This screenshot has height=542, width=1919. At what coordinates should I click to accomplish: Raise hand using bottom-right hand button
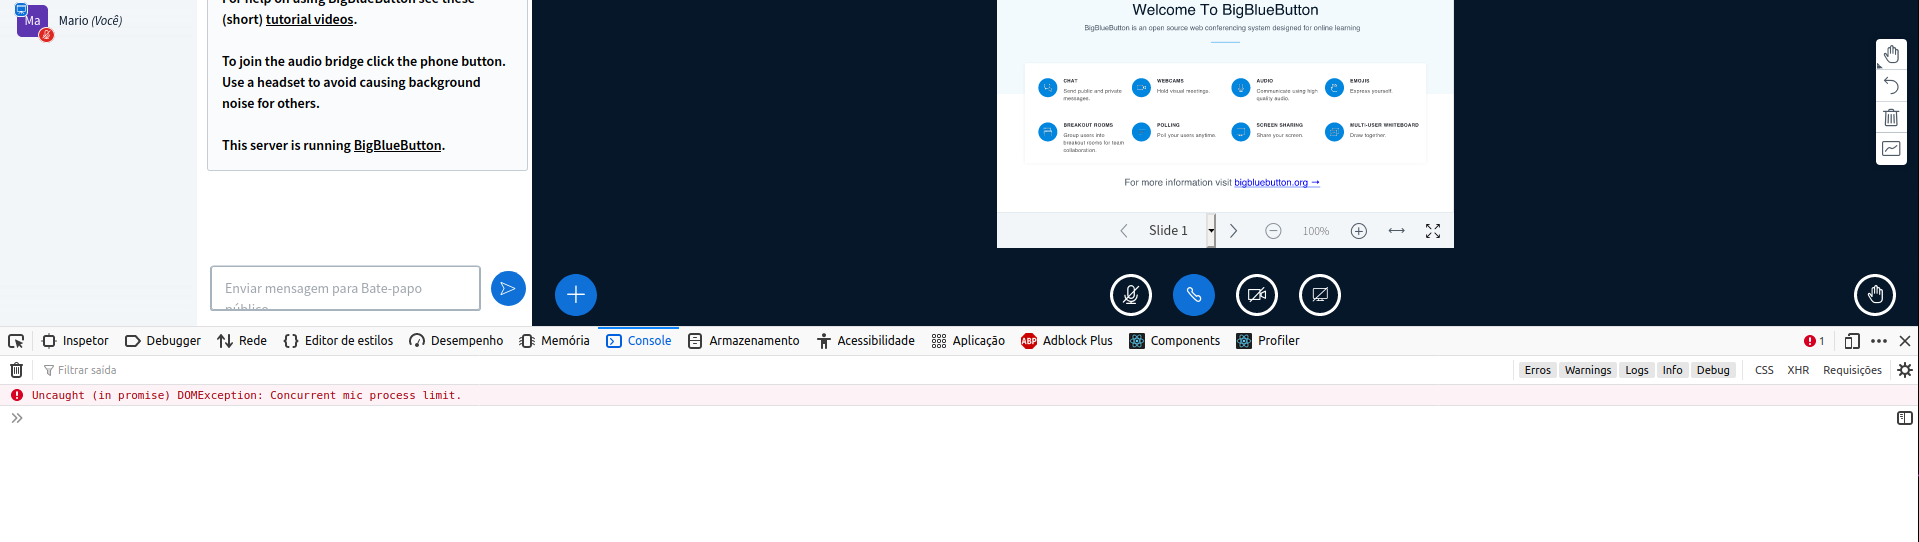[1875, 295]
